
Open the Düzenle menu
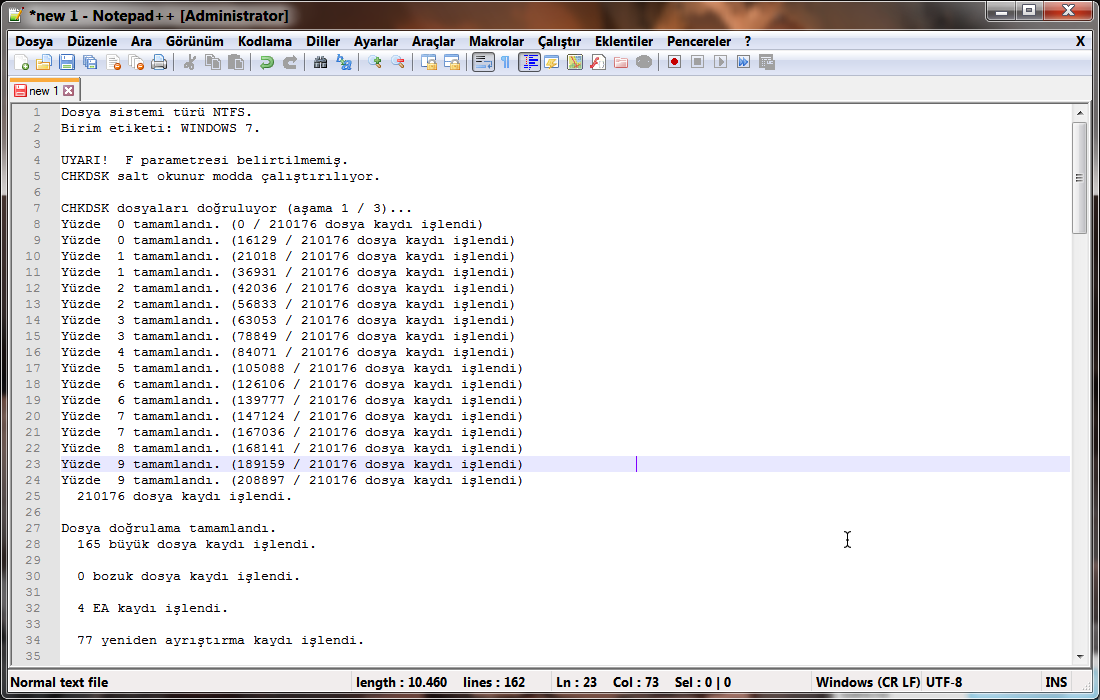click(x=92, y=41)
